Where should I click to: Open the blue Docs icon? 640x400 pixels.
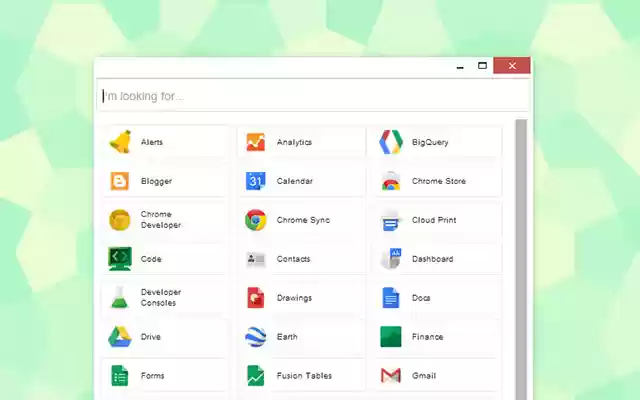tap(391, 298)
